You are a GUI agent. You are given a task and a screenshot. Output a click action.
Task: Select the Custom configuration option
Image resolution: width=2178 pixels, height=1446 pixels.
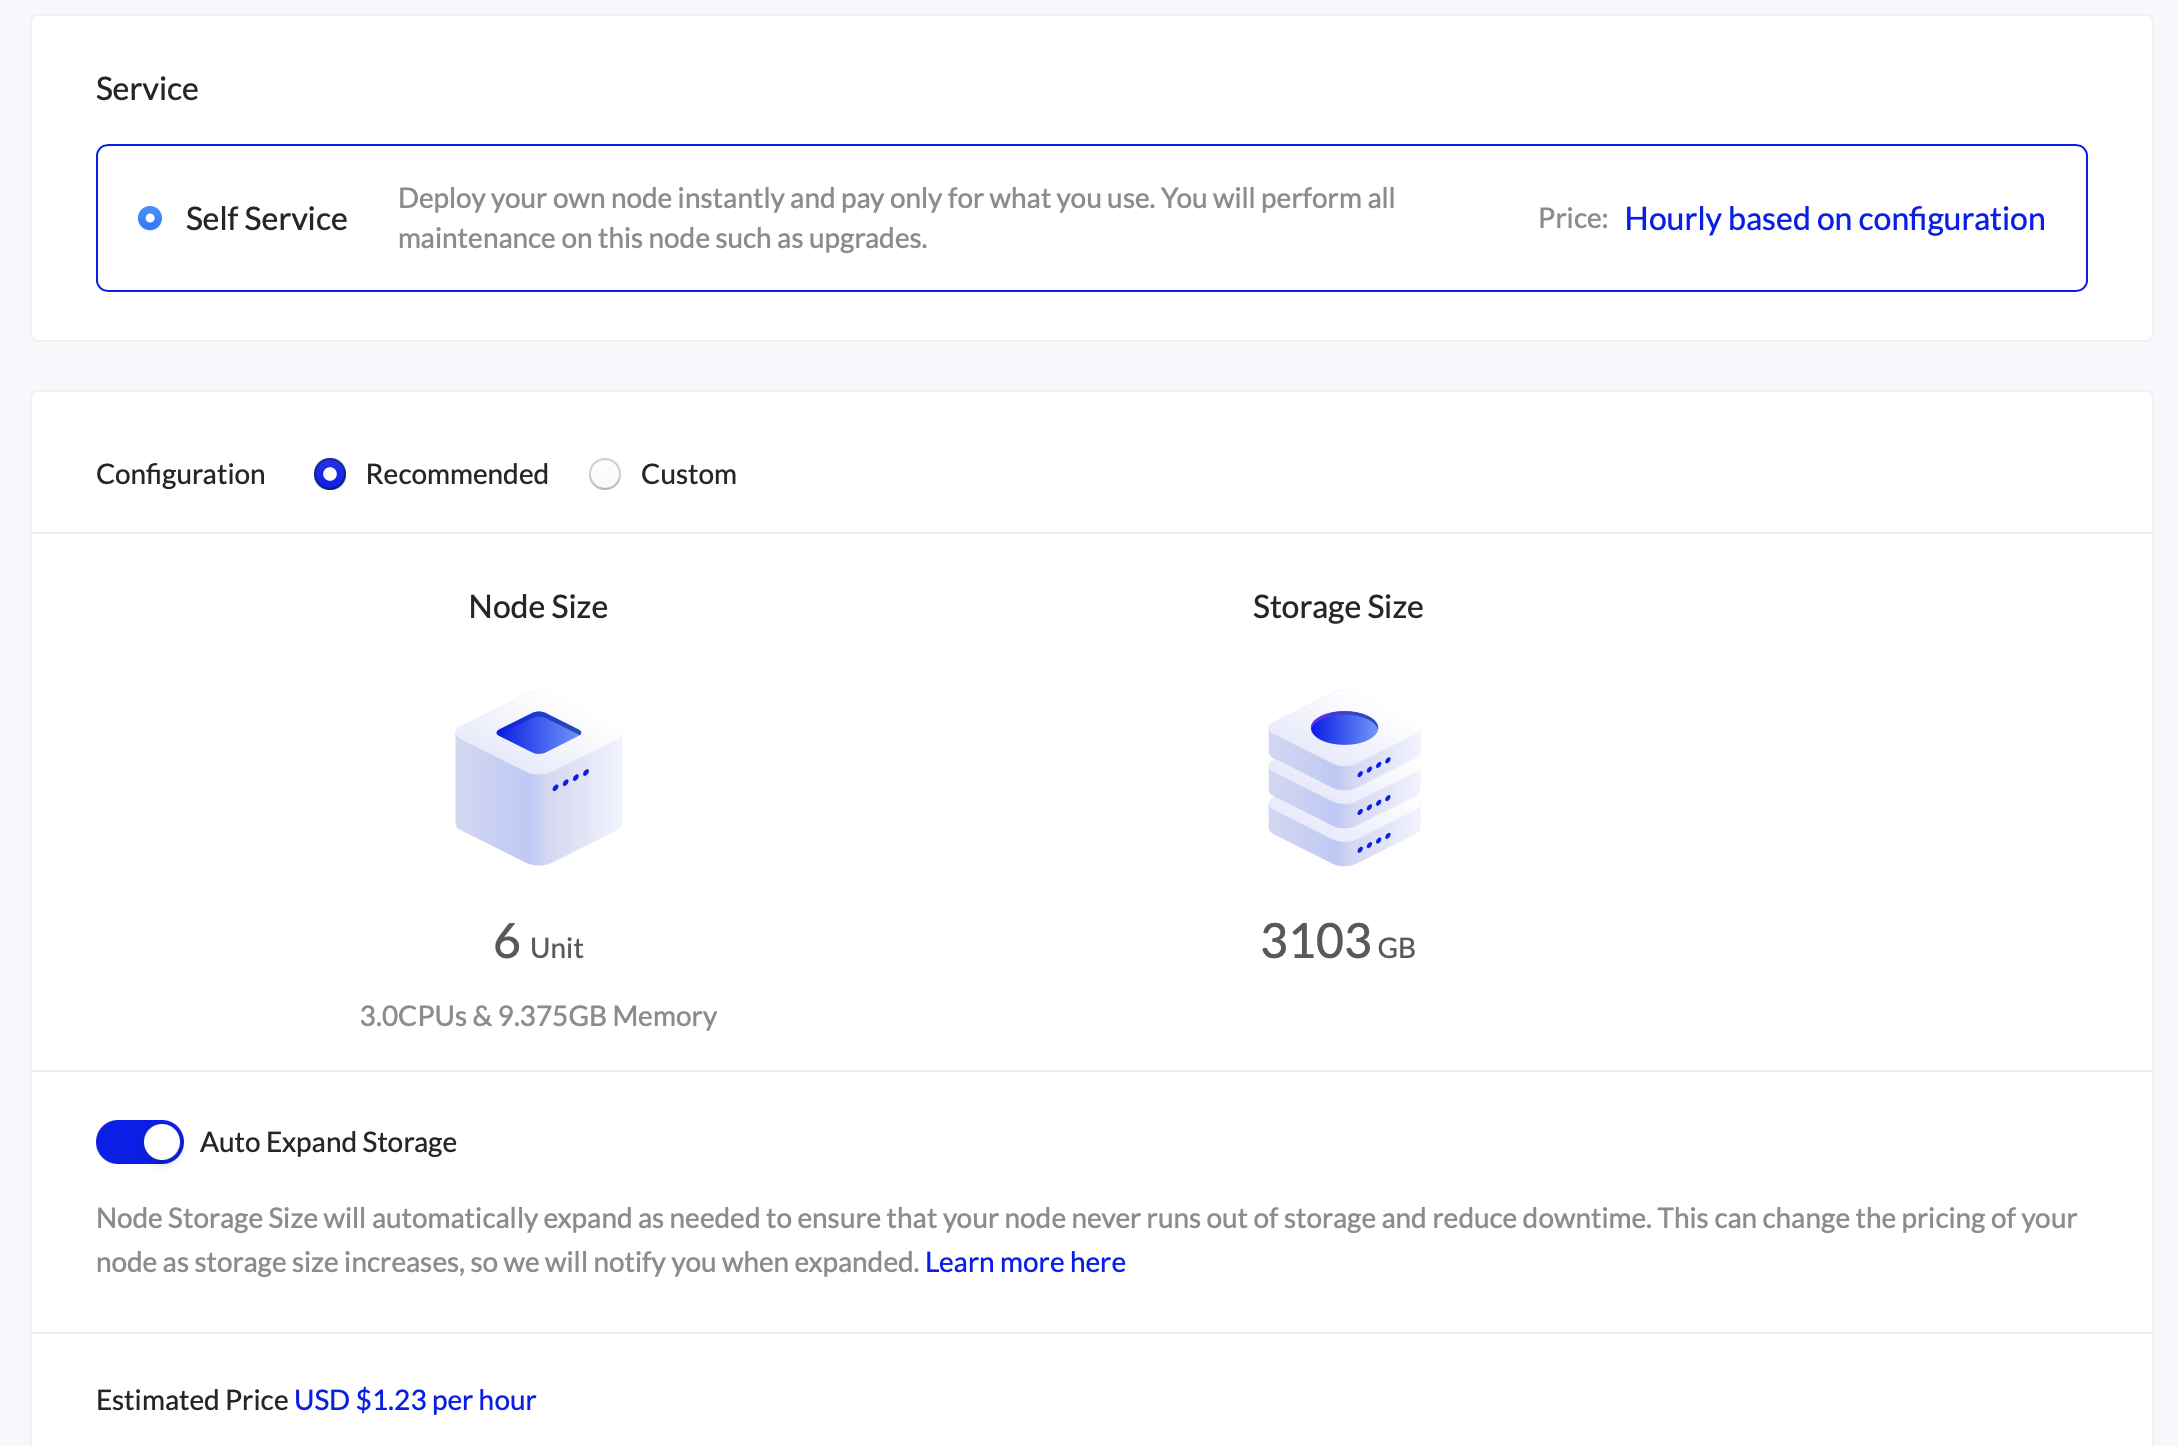tap(605, 474)
